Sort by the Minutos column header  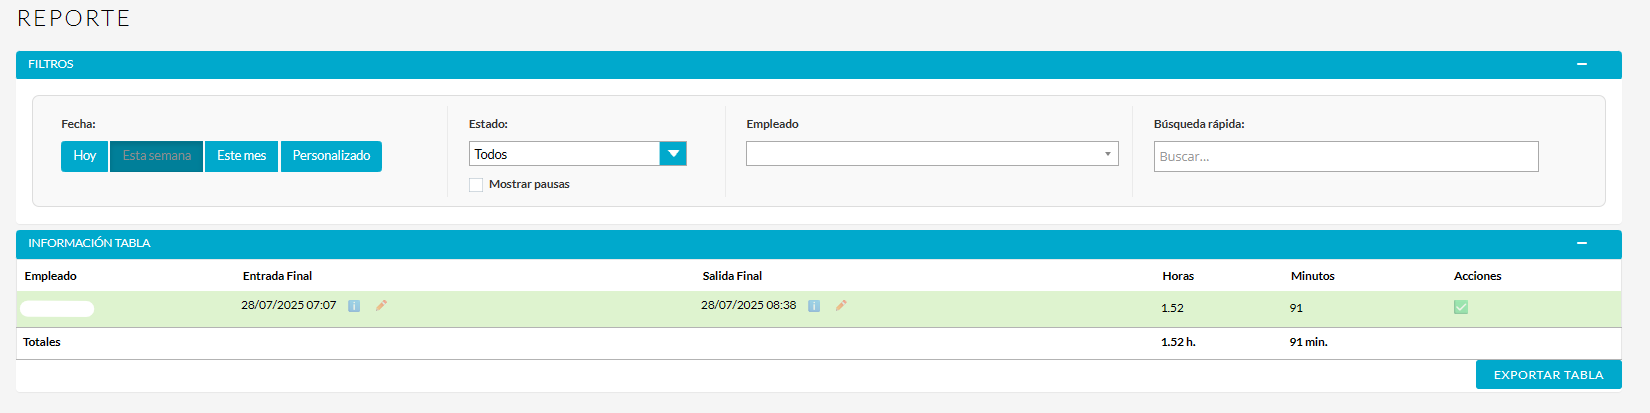[1312, 276]
